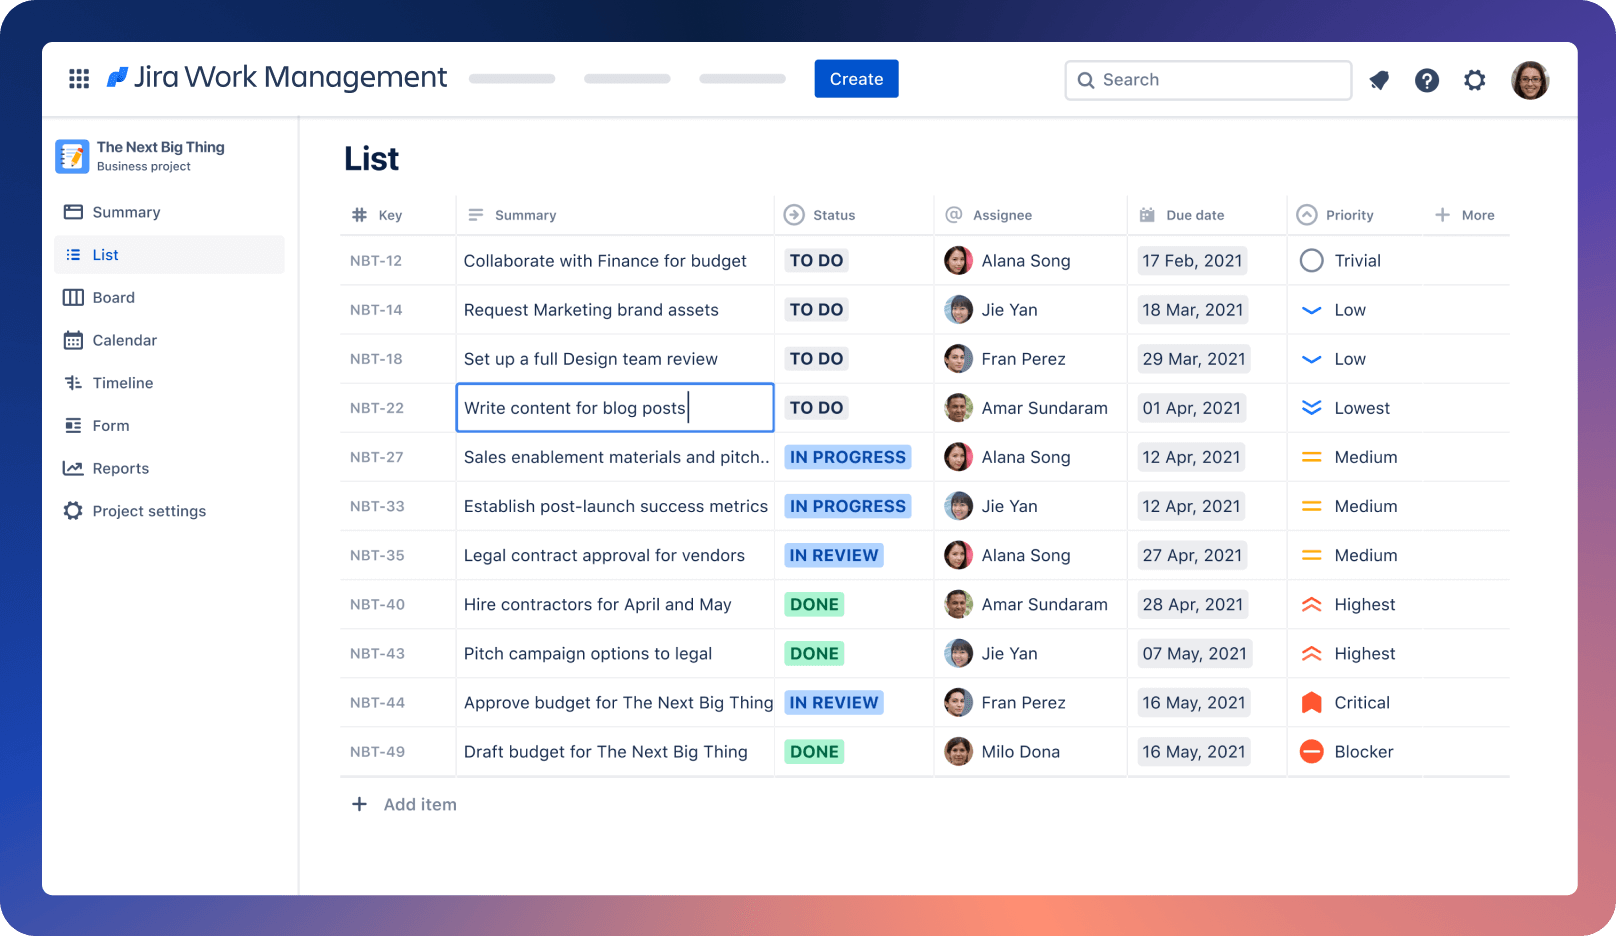
Task: Open the Board view icon
Action: 72,297
